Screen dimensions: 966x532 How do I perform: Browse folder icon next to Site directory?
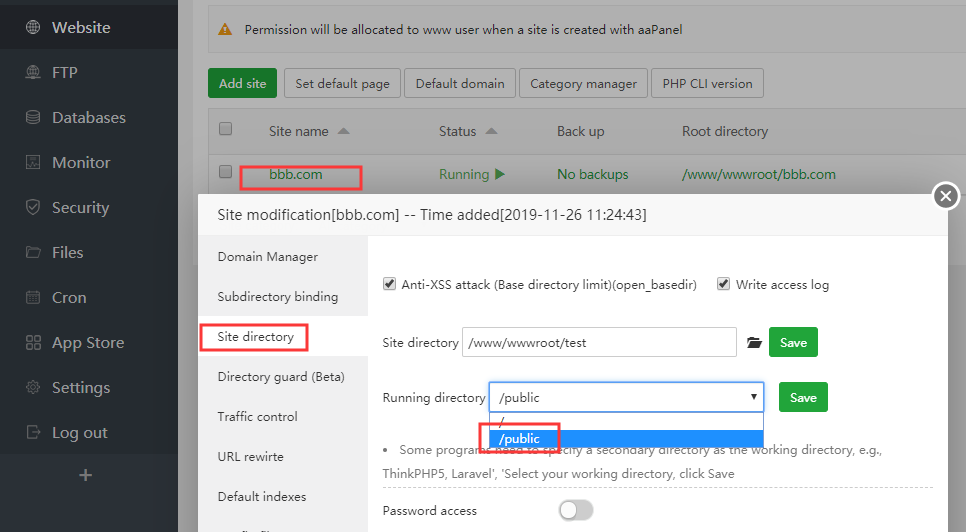(x=754, y=343)
